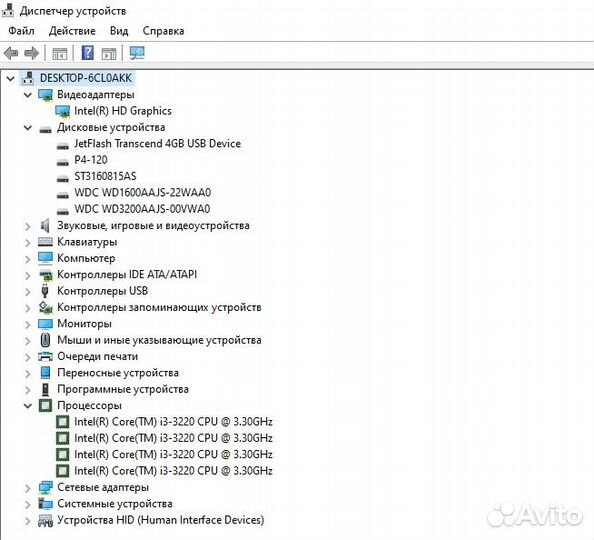The height and width of the screenshot is (540, 594).
Task: Select the last Intel Core i3-3220 processor entry
Action: pos(173,471)
